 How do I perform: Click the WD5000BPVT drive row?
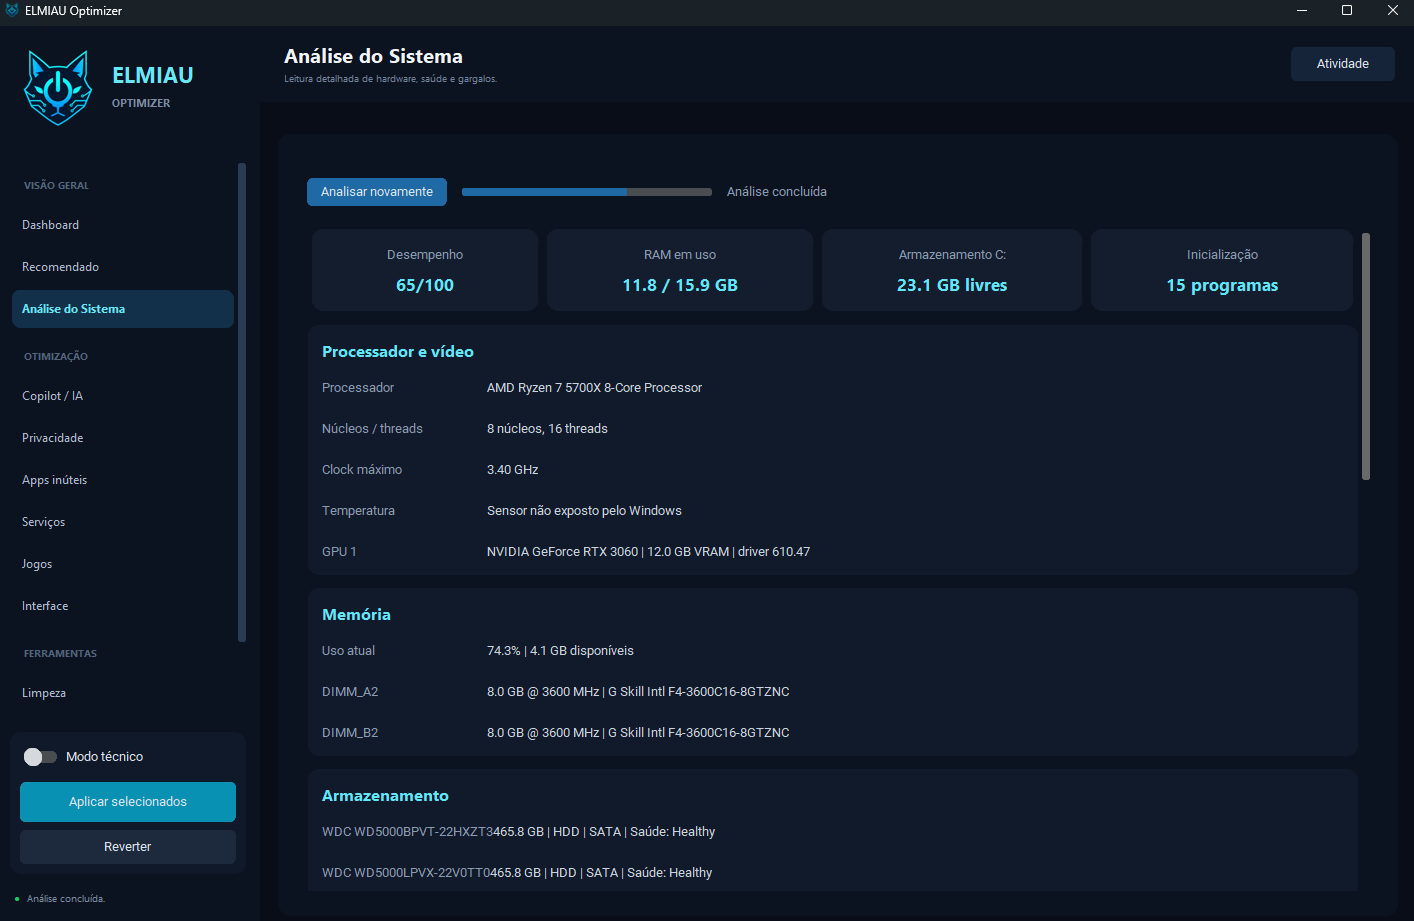click(832, 832)
